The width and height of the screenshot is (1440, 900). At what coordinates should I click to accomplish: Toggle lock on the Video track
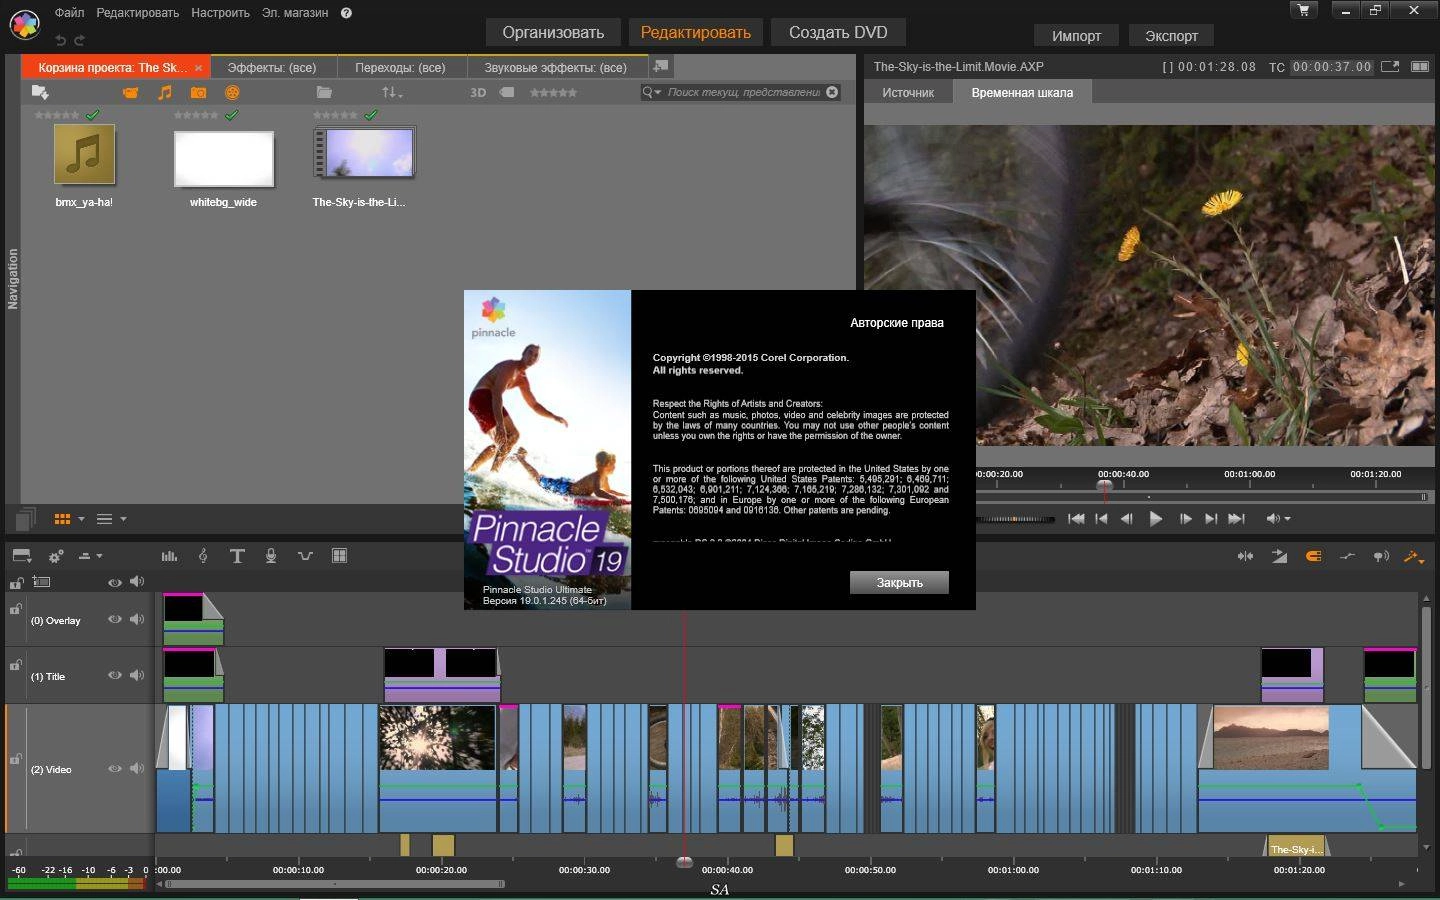pos(15,760)
